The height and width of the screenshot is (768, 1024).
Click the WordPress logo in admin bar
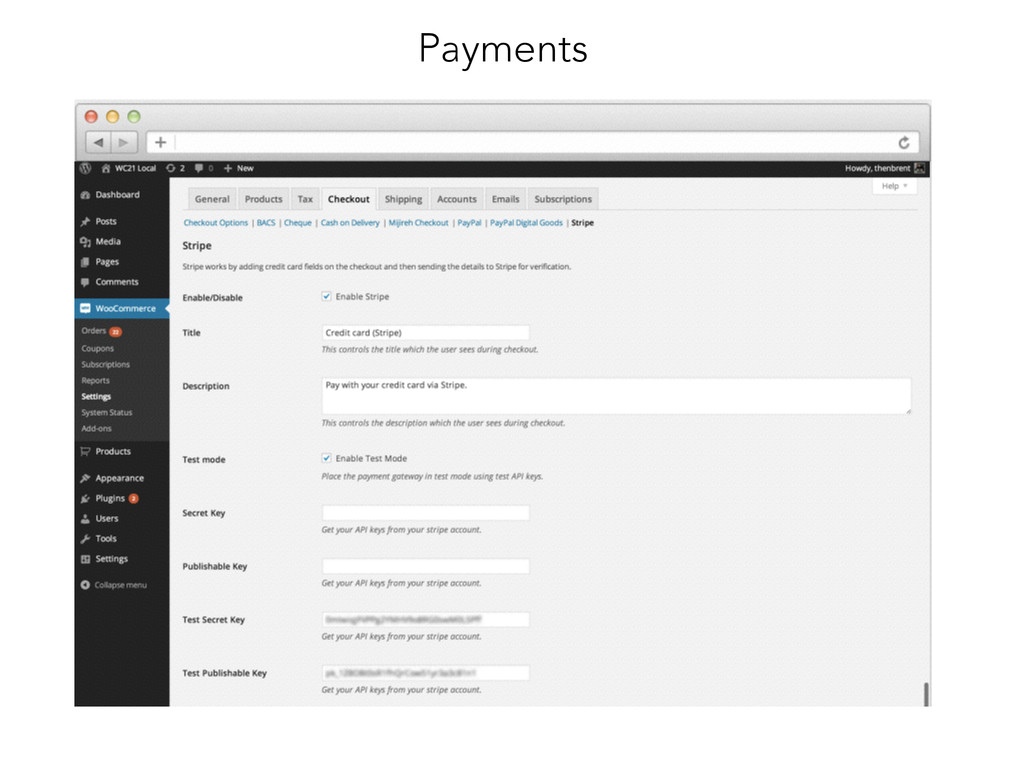point(86,168)
